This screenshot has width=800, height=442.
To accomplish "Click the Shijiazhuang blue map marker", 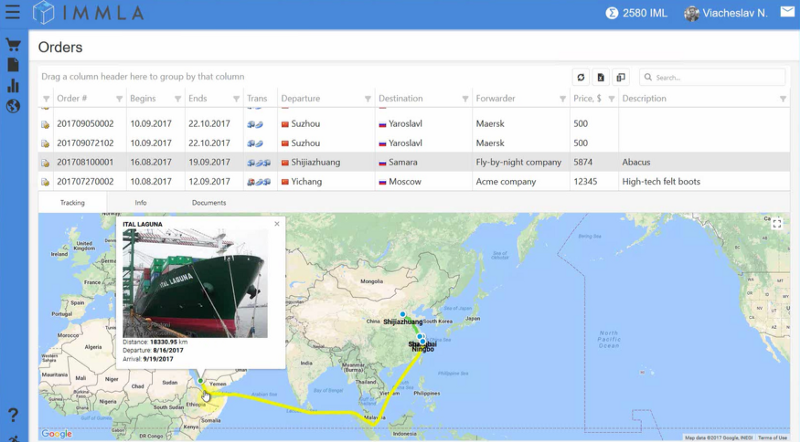I will (x=403, y=314).
